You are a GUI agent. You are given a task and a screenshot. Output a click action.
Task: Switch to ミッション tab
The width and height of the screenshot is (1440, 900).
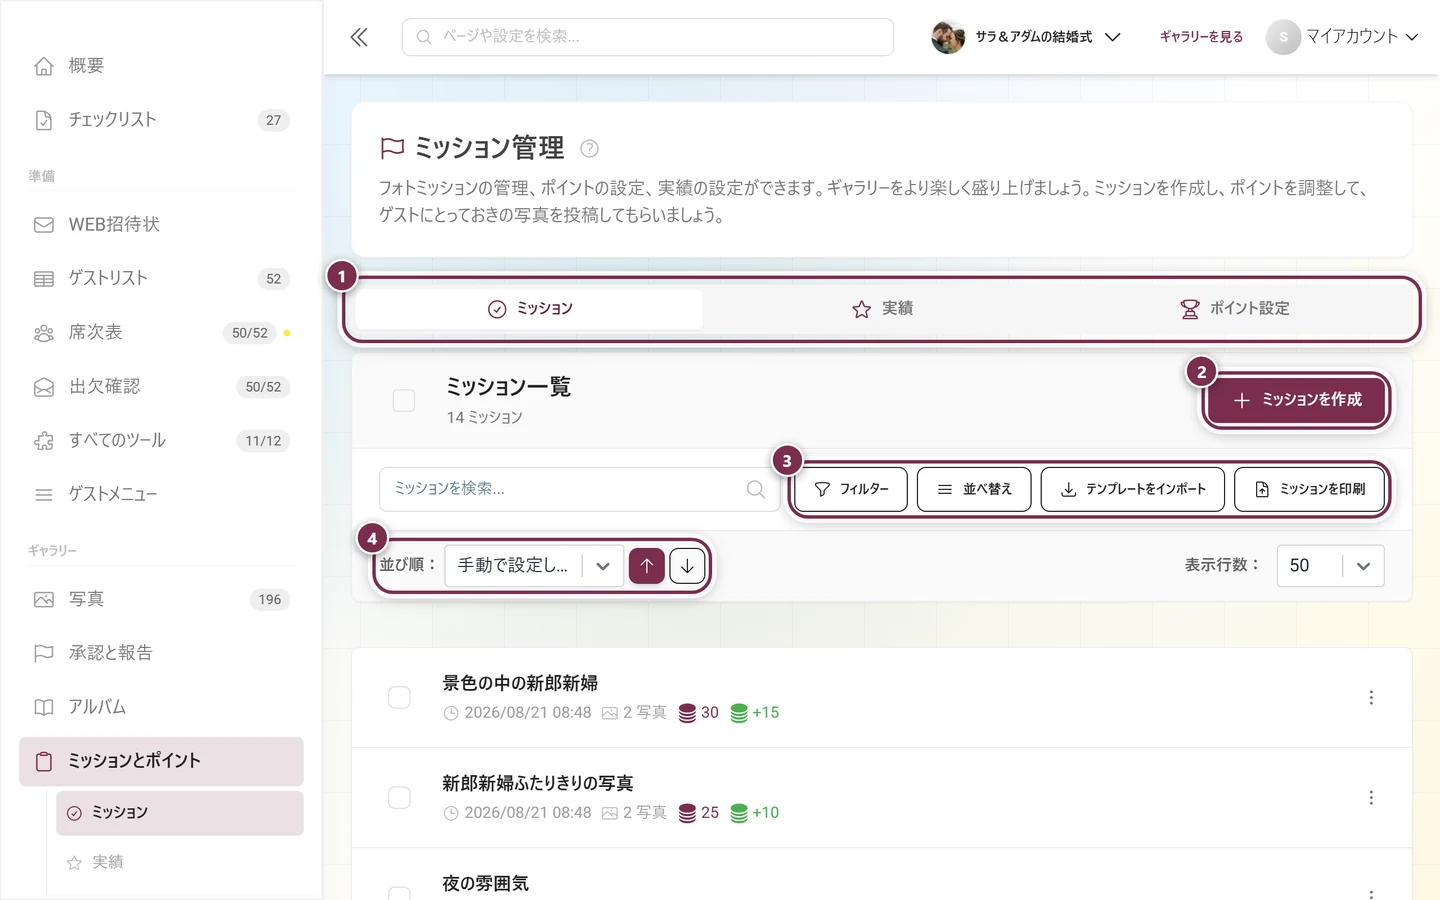pos(530,309)
